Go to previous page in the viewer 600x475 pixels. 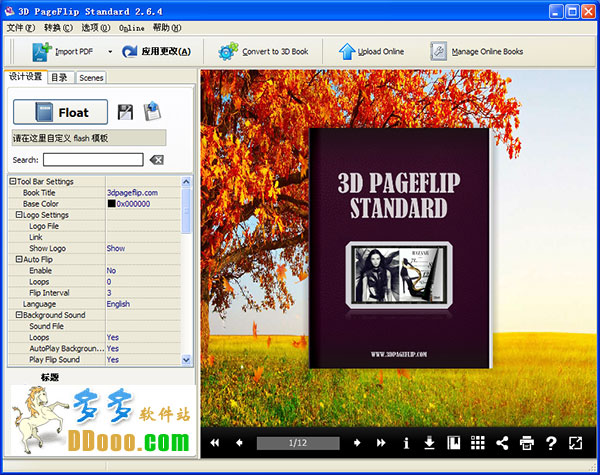tap(239, 443)
